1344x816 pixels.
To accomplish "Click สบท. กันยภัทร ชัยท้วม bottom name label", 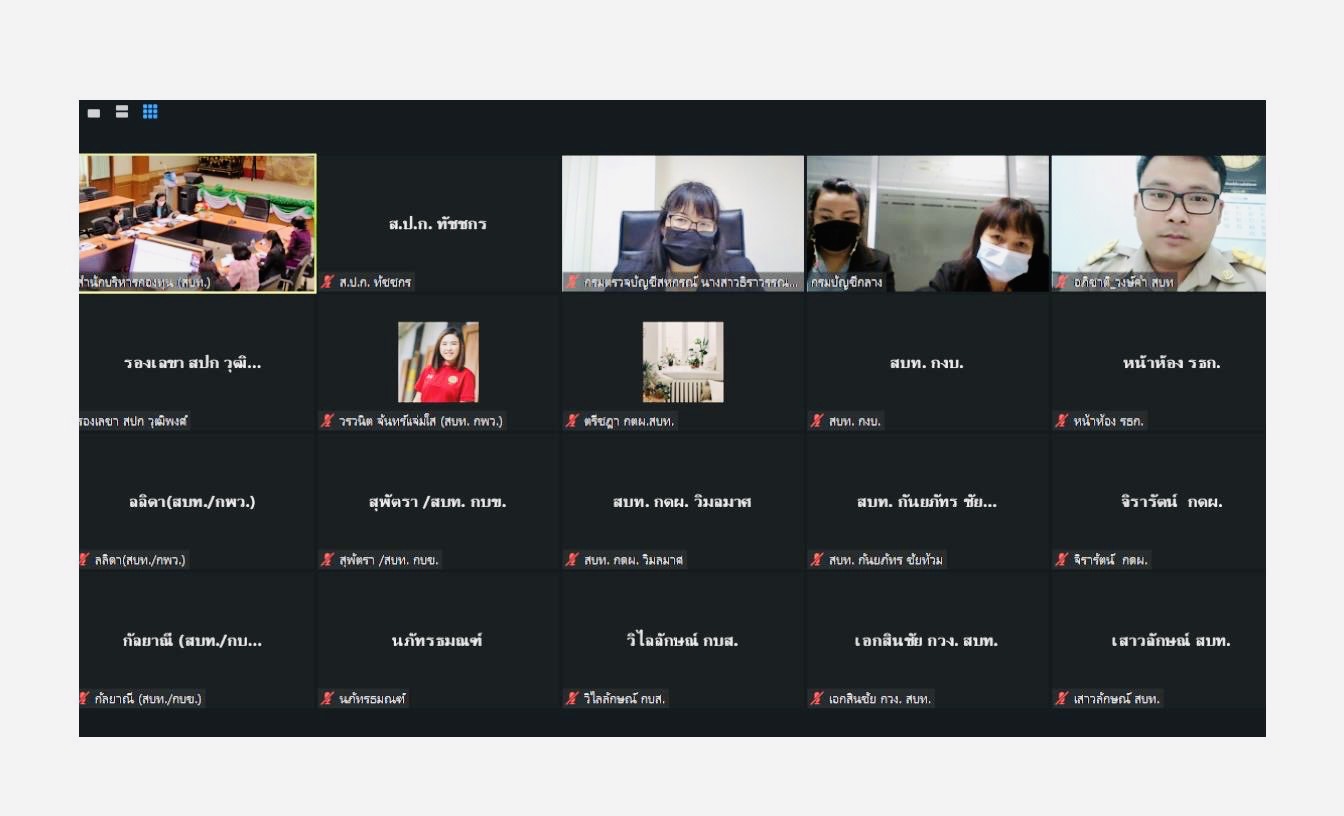I will [886, 560].
